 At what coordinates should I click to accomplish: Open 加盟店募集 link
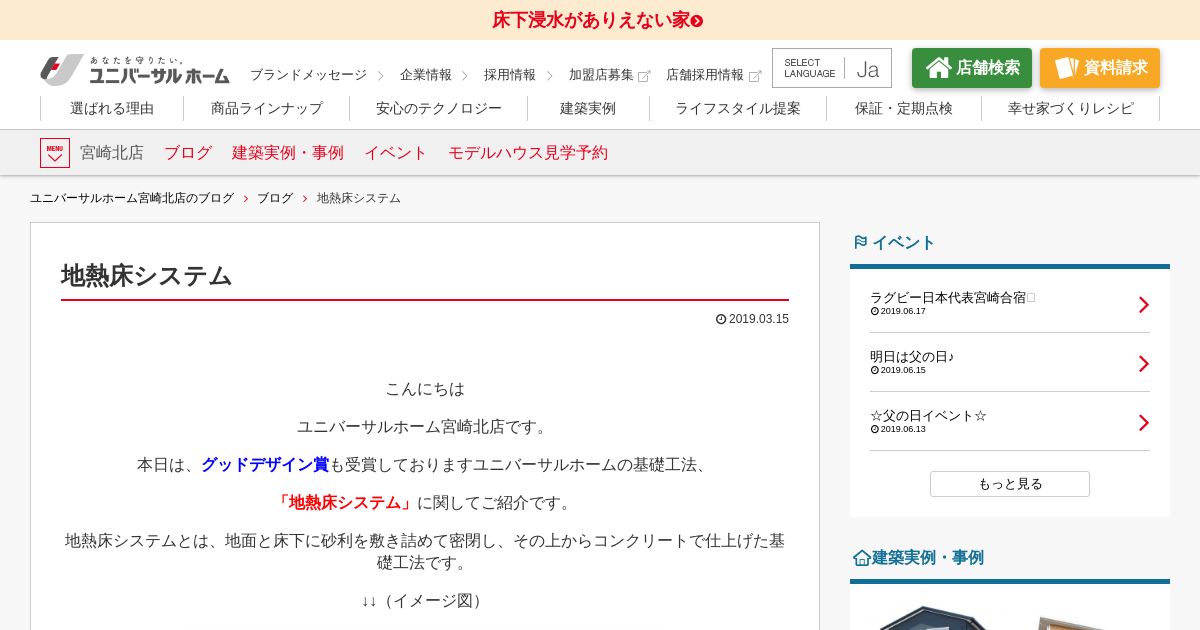tap(601, 75)
